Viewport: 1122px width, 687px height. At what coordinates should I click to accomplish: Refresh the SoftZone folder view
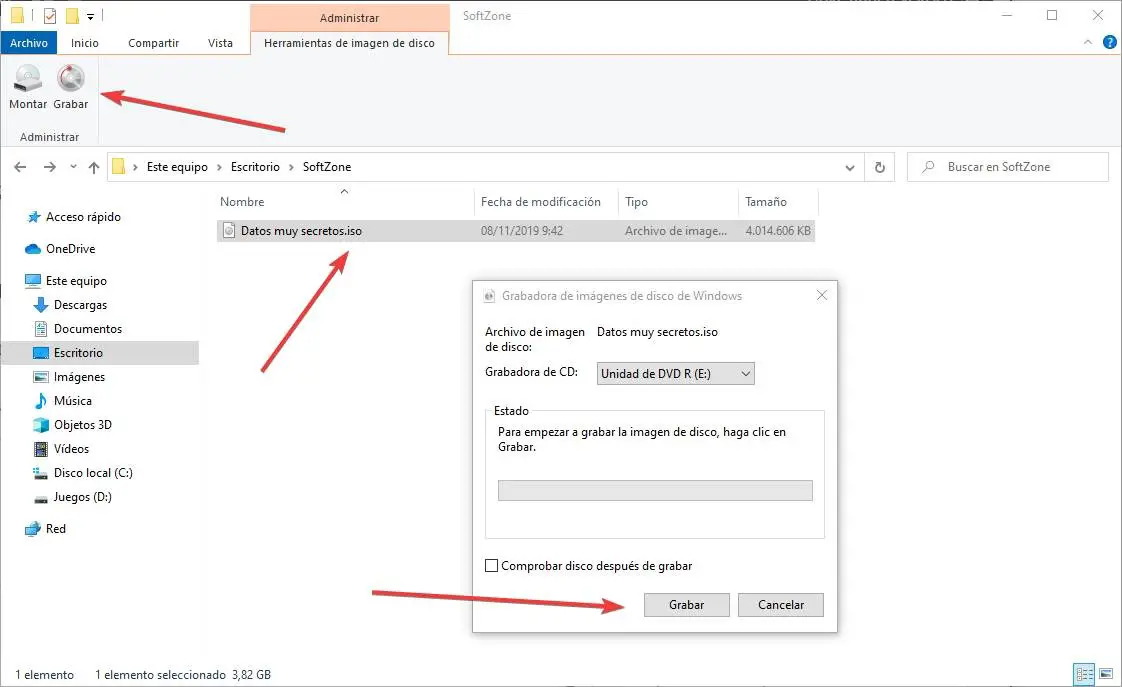(x=879, y=167)
